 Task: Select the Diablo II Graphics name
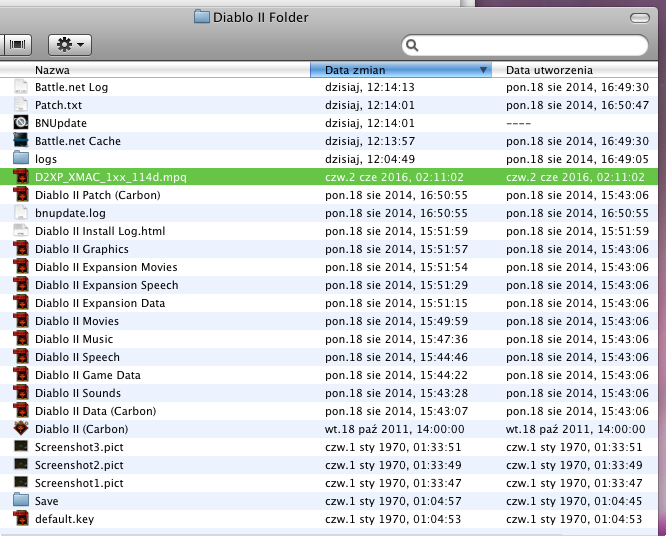click(x=82, y=249)
